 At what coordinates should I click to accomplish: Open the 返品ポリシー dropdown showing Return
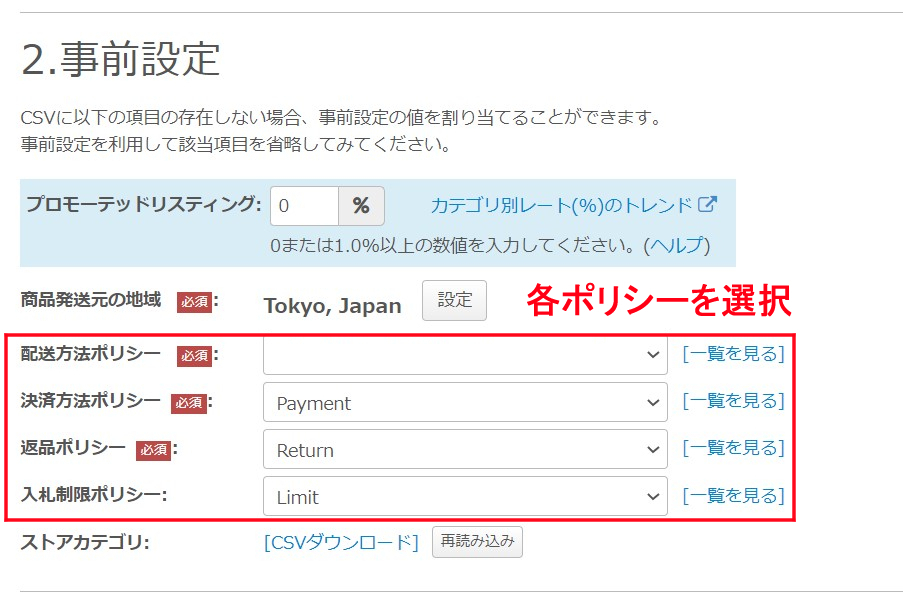pos(465,449)
